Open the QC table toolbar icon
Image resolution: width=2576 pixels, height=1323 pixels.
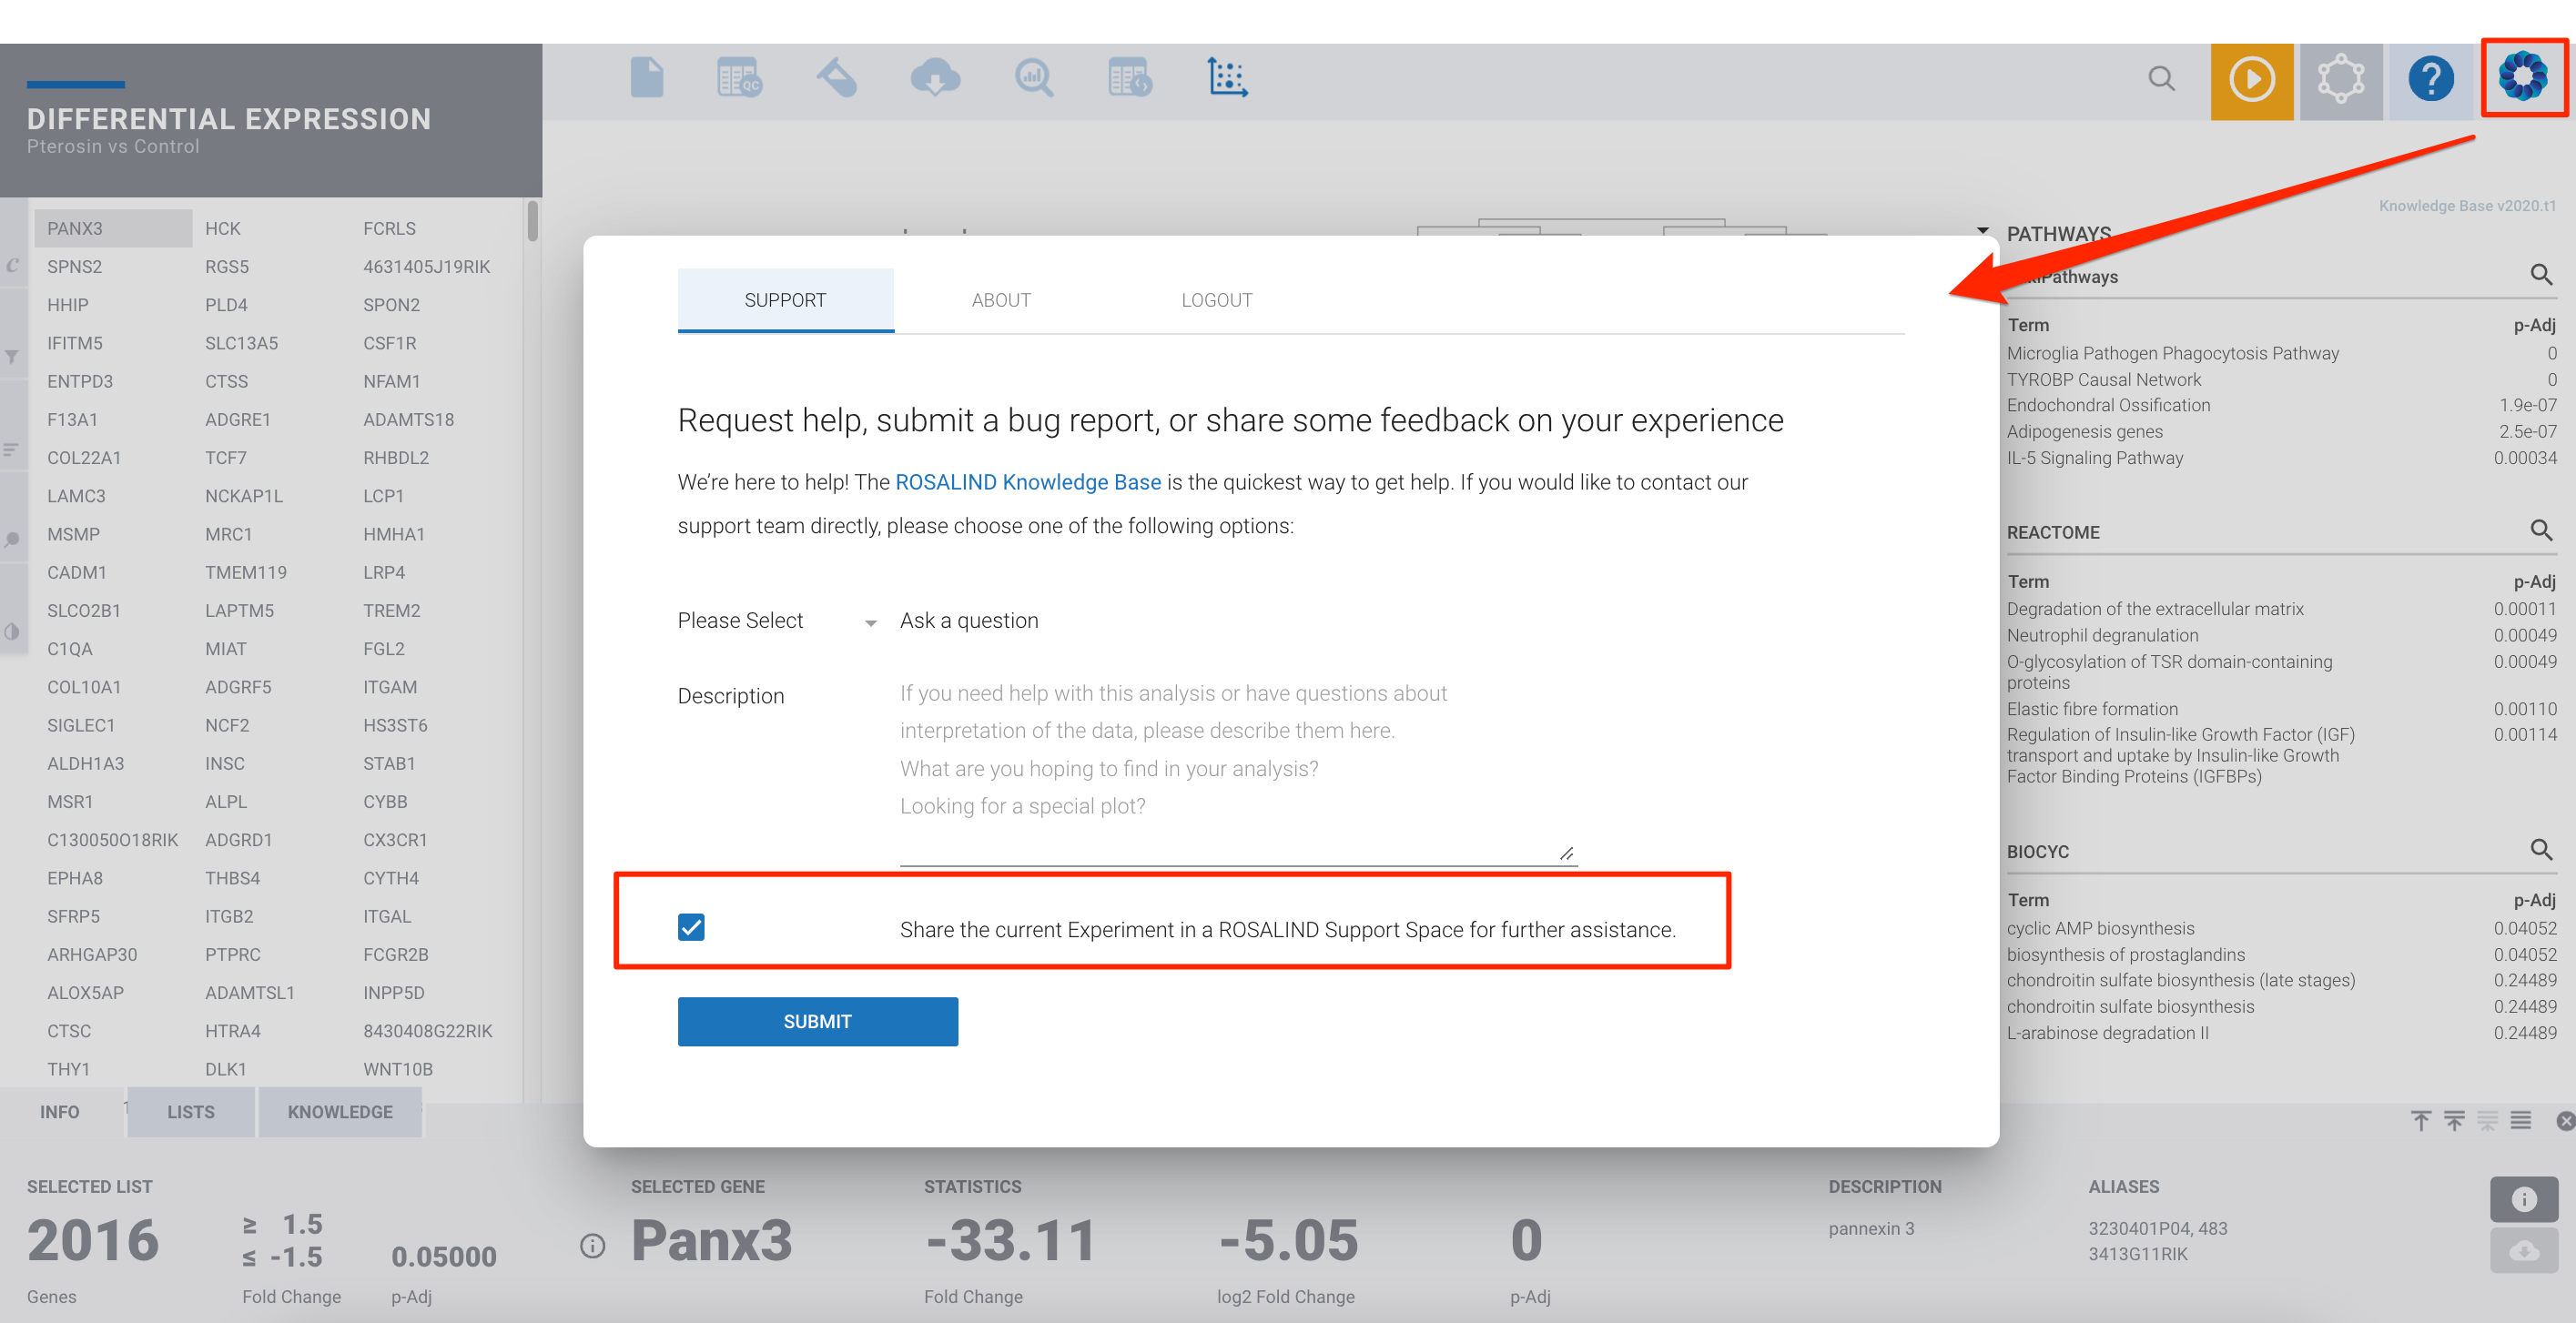pos(739,77)
